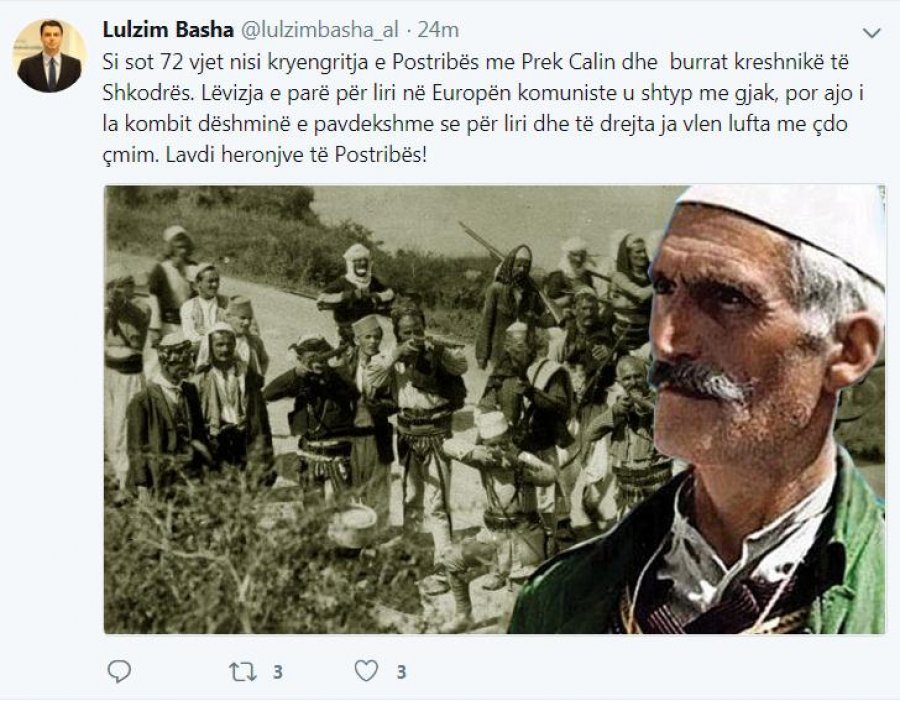Open the tweet permalink via 24m timestamp

pyautogui.click(x=438, y=30)
